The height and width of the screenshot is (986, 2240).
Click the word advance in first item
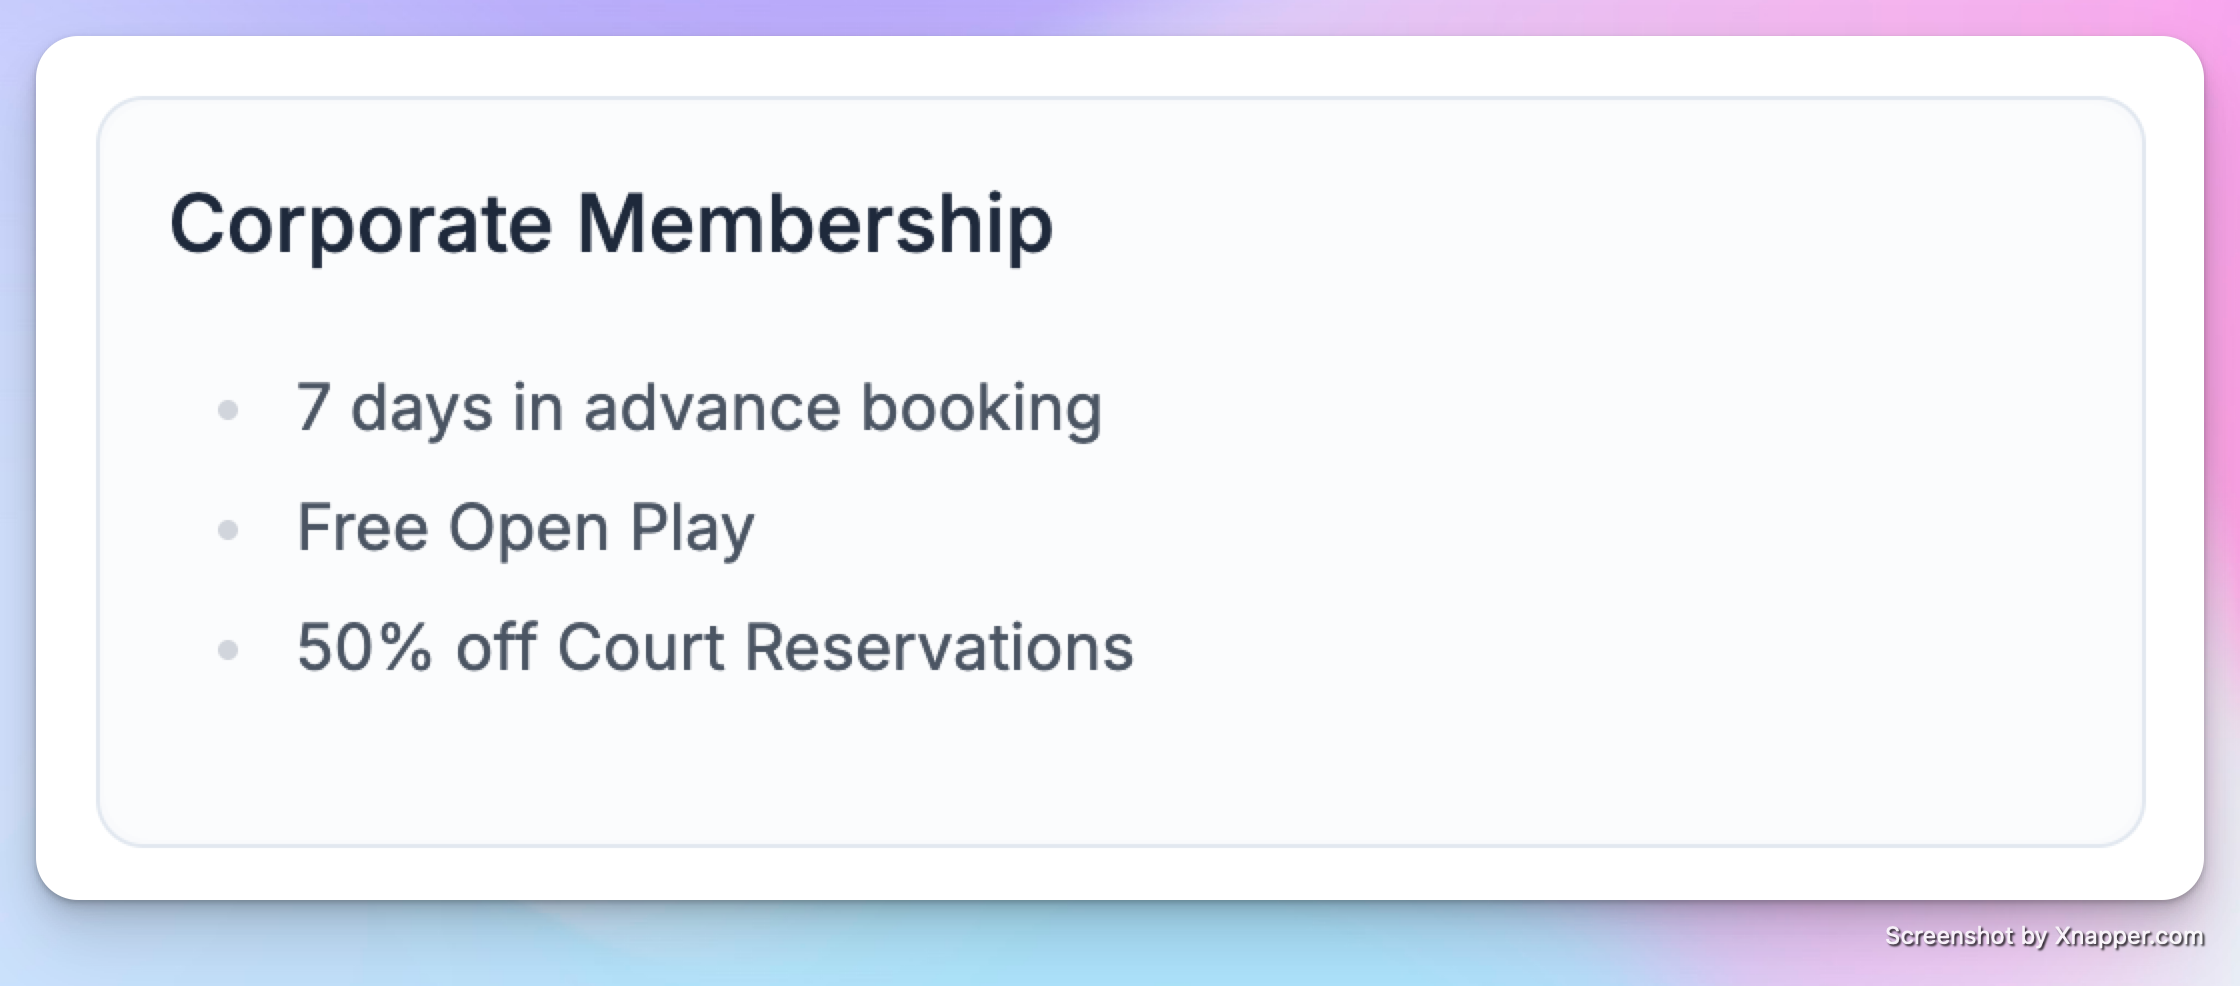click(712, 407)
